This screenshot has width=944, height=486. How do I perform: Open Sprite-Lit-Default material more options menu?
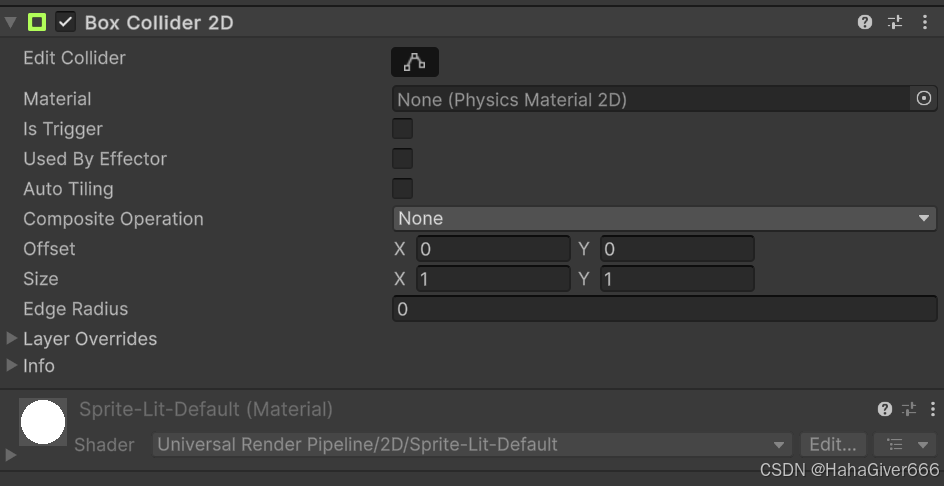click(932, 409)
